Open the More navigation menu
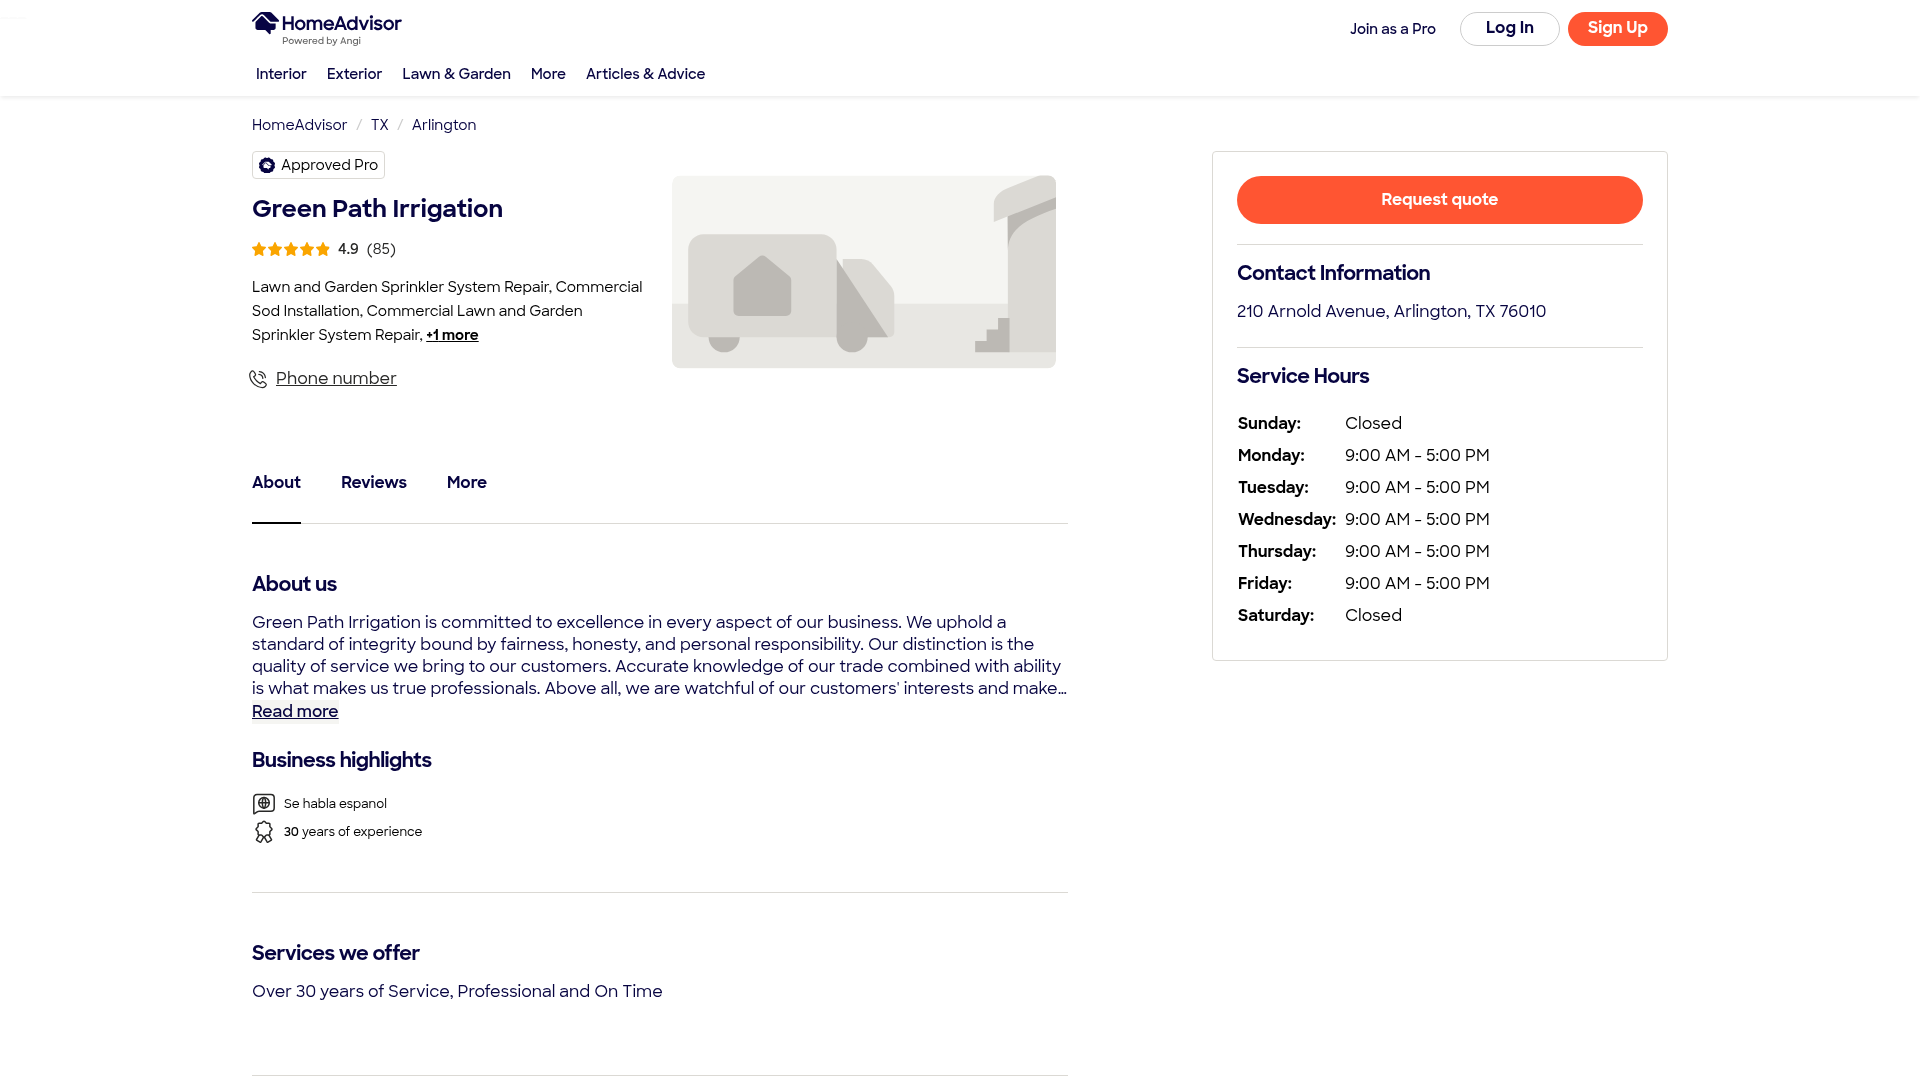 point(548,75)
